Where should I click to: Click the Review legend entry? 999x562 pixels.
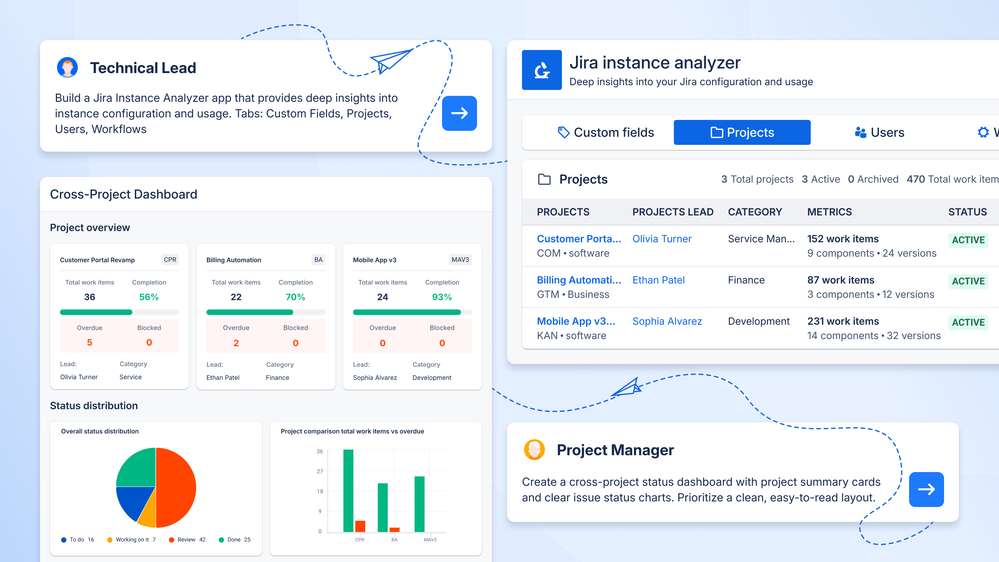pyautogui.click(x=187, y=540)
